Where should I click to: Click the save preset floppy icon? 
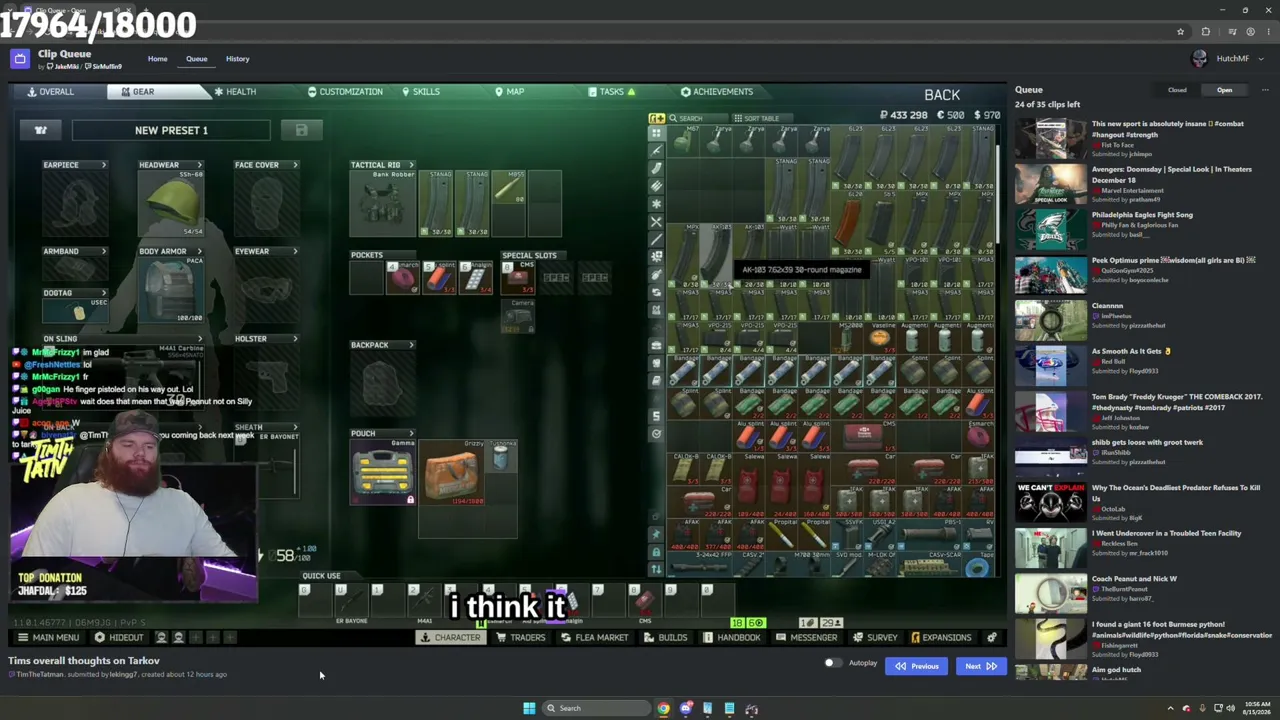tap(301, 130)
